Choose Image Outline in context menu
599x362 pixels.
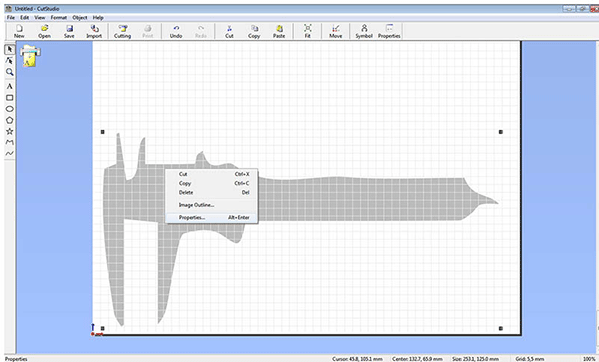click(212, 205)
